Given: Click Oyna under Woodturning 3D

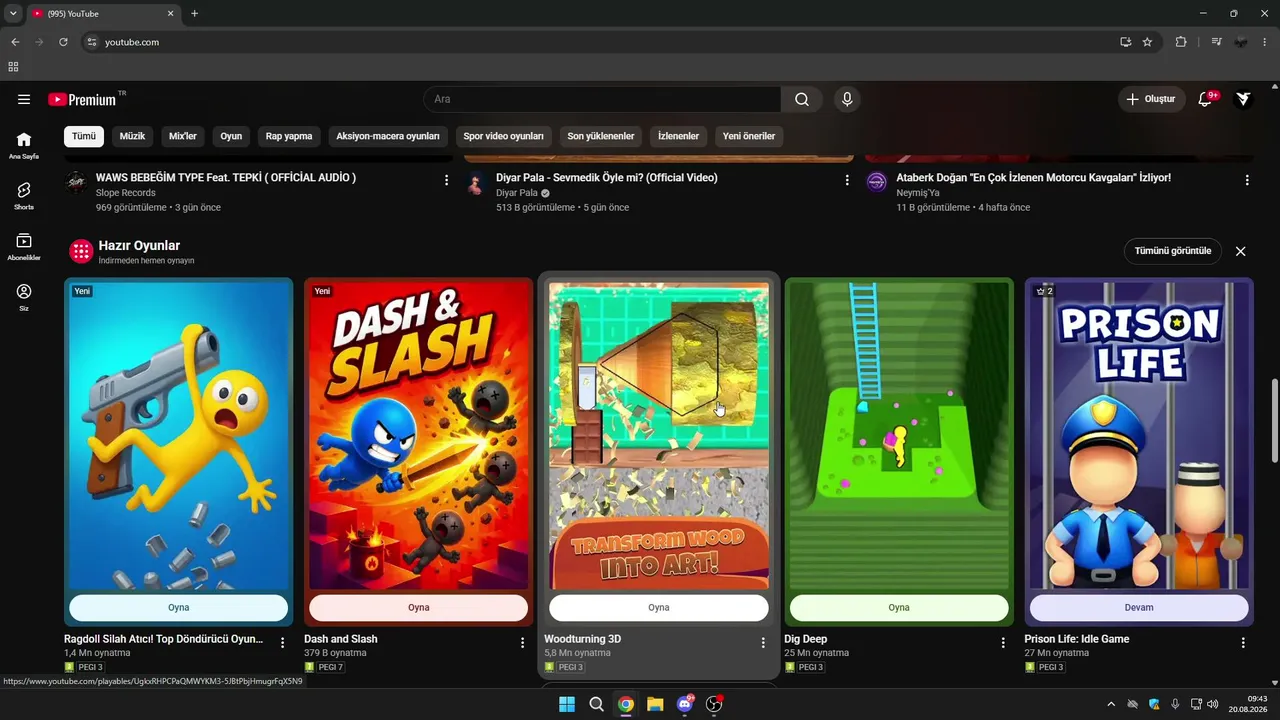Looking at the screenshot, I should tap(659, 608).
